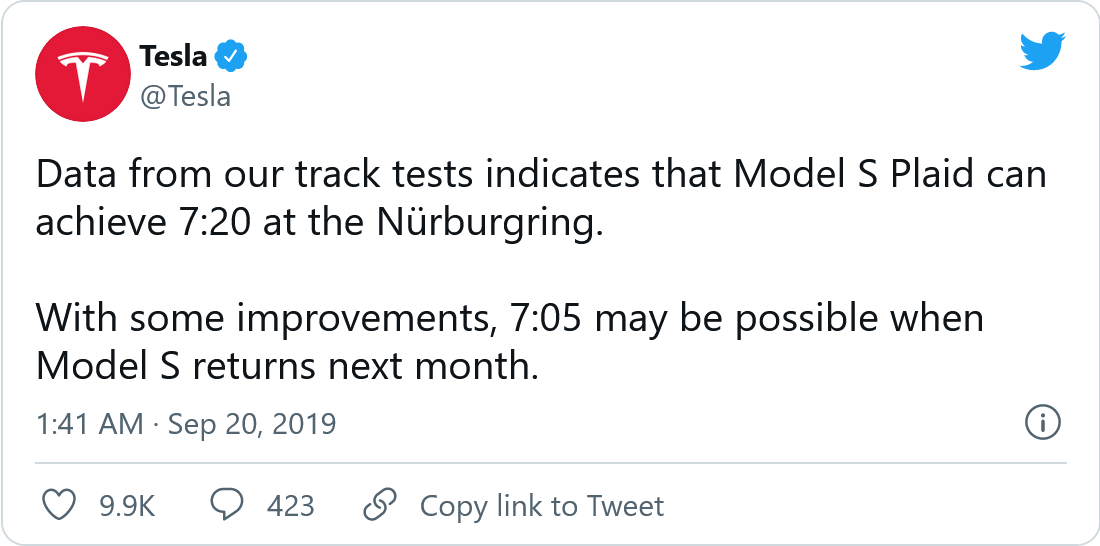Open the 1:41 AM timestamp
Screen dimensions: 1100x546
tap(90, 424)
